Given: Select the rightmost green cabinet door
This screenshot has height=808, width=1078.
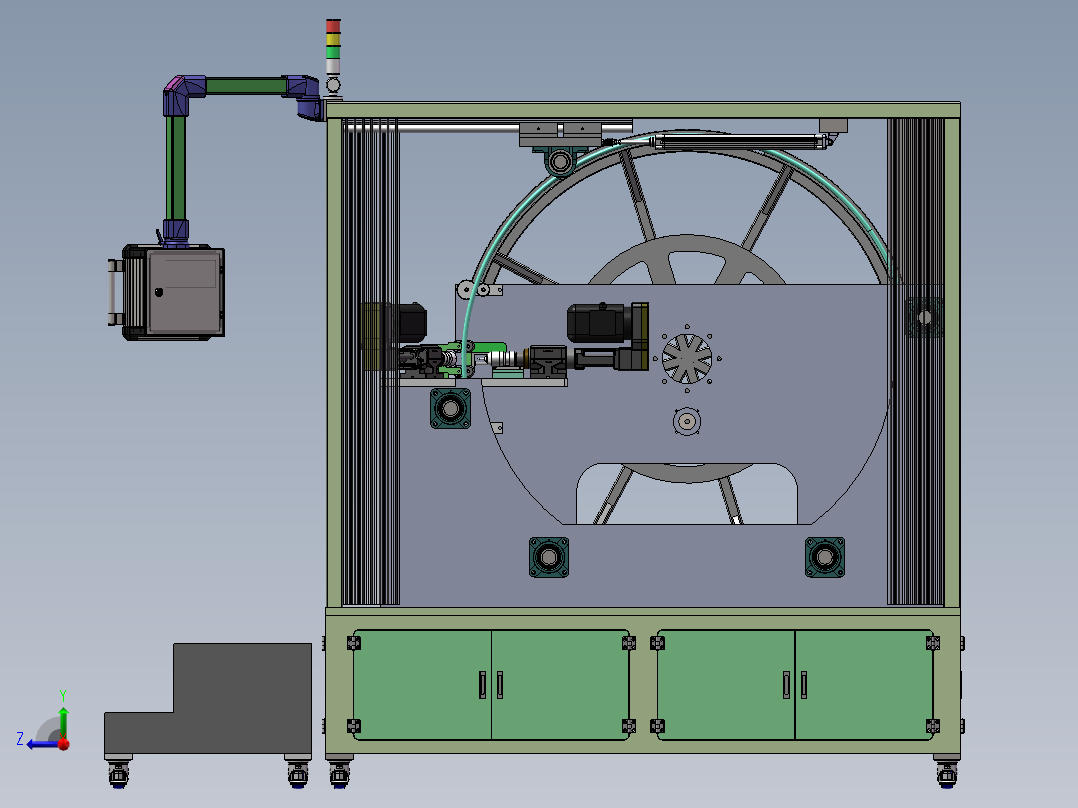Looking at the screenshot, I should (864, 685).
